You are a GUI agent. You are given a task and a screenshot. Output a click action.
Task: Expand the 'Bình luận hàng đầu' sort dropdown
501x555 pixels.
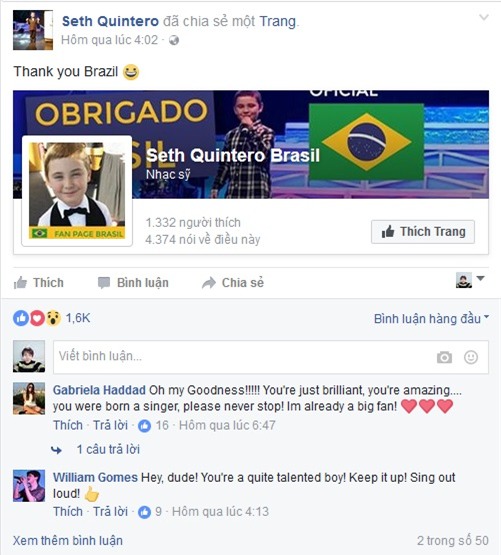point(431,319)
